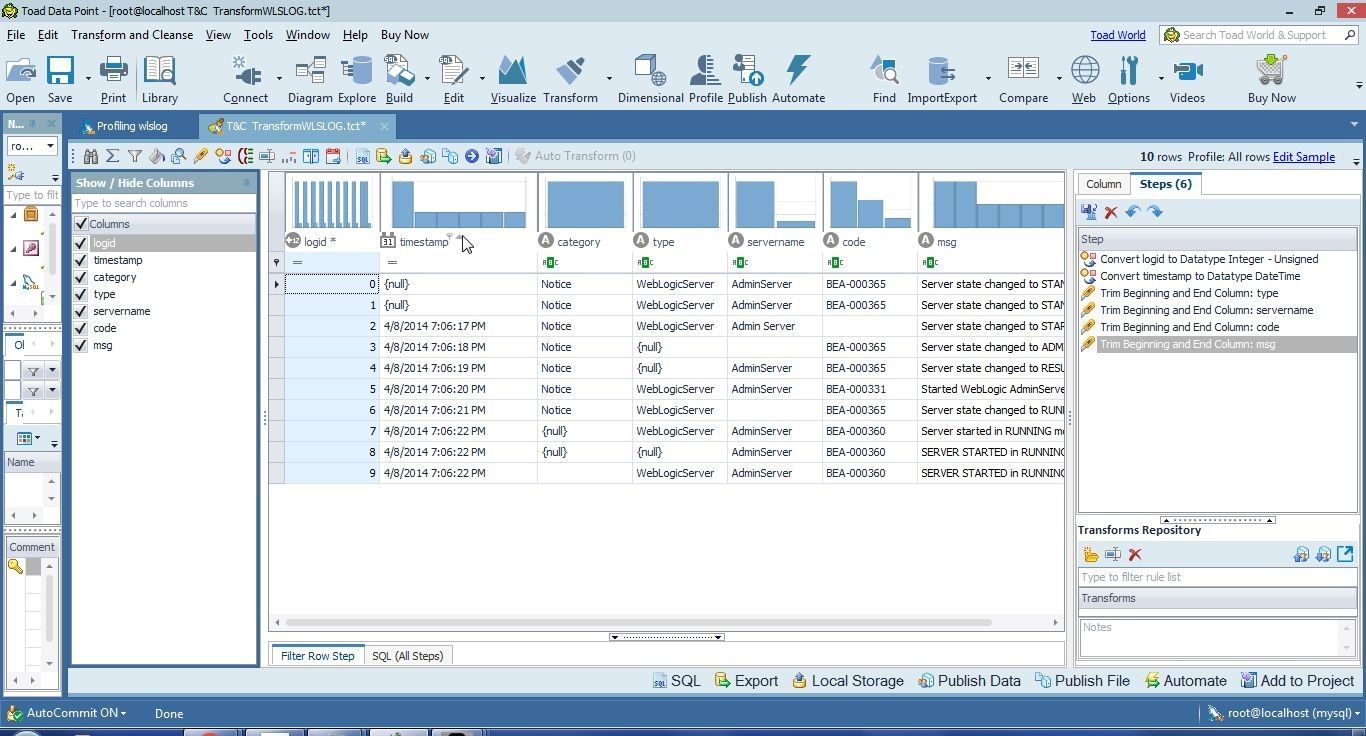Viewport: 1366px width, 736px height.
Task: Uncheck the code column checkbox
Action: click(81, 328)
